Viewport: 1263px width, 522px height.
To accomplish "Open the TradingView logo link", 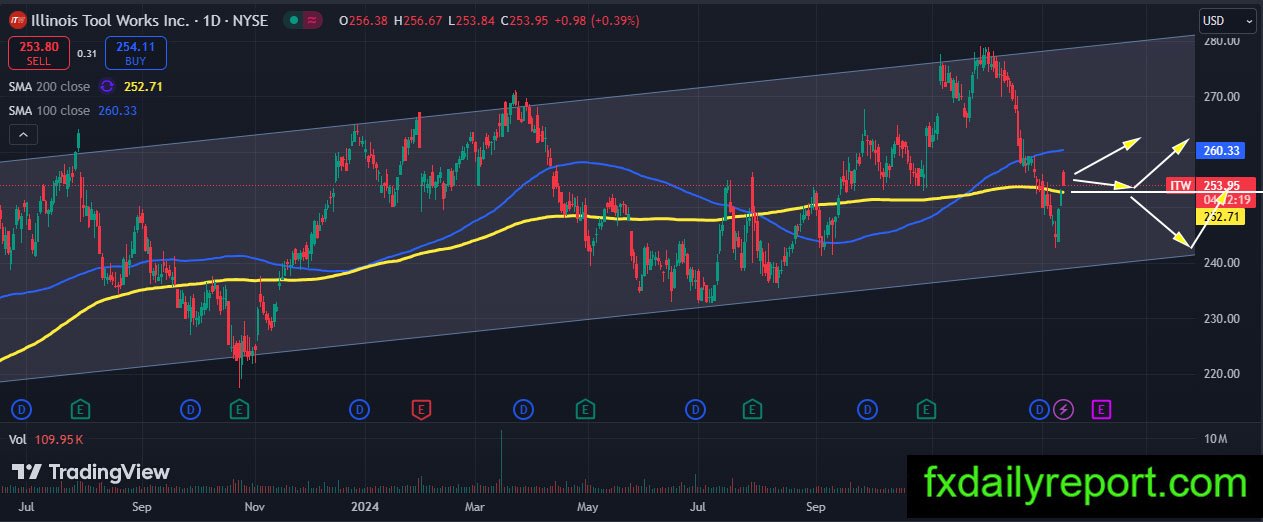I will click(x=91, y=472).
